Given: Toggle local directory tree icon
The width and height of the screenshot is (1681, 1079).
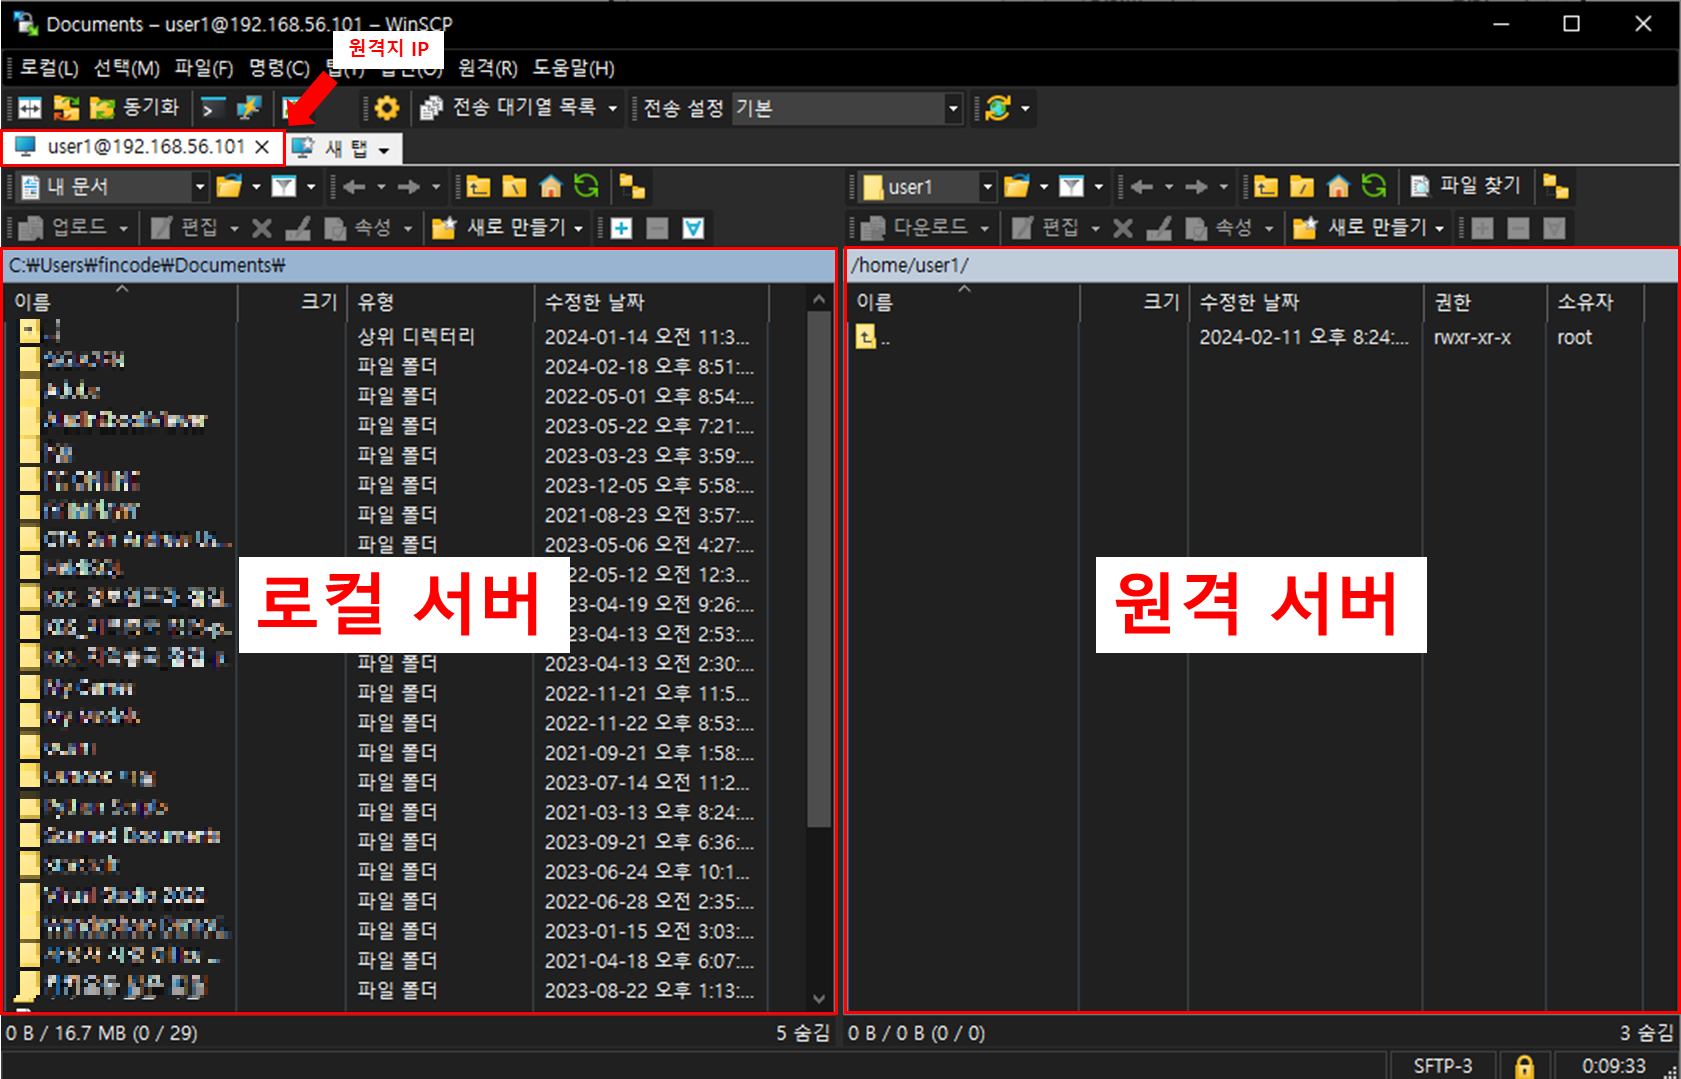Looking at the screenshot, I should coord(632,187).
